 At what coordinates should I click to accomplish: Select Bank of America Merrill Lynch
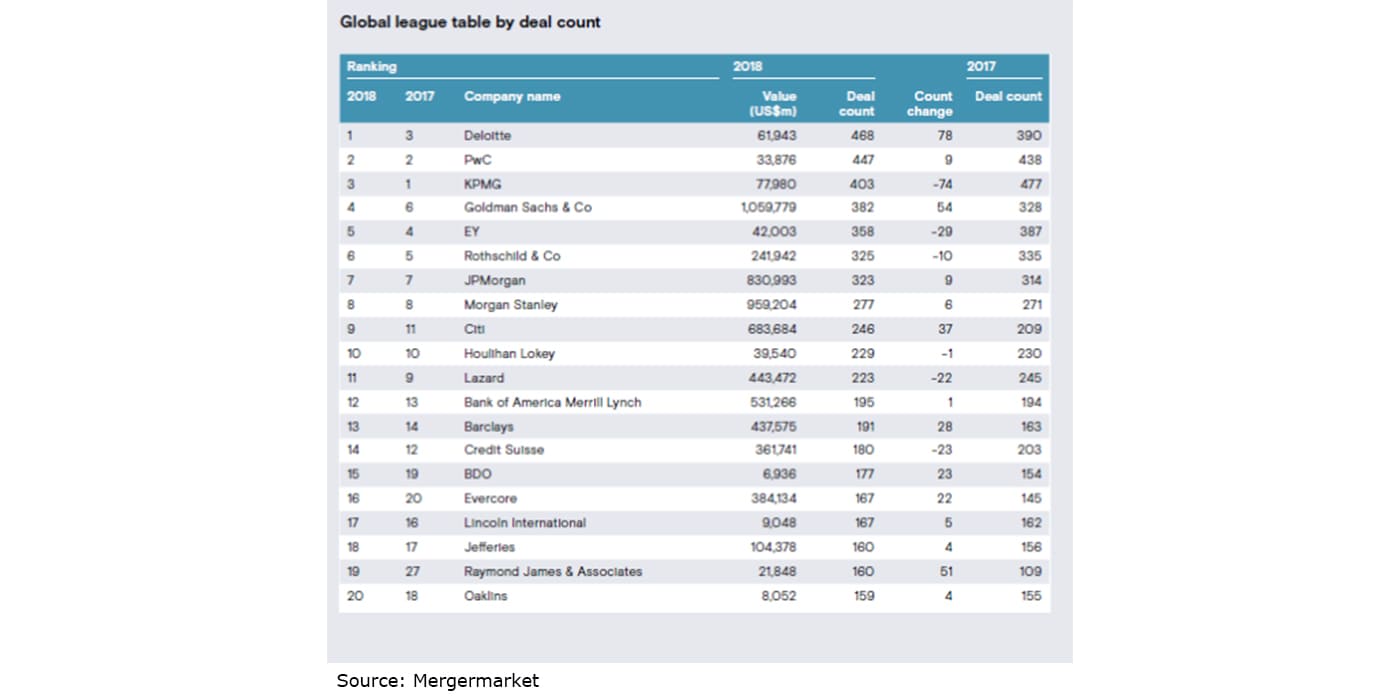pos(553,402)
